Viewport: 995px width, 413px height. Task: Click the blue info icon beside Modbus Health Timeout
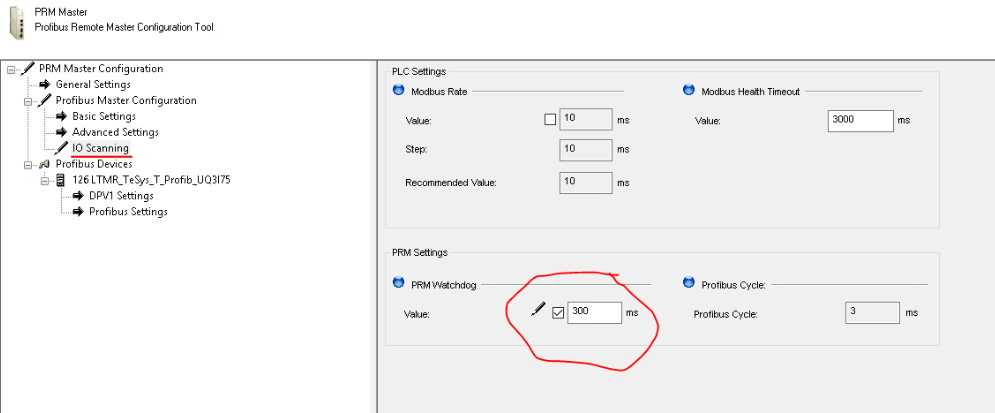[x=689, y=90]
